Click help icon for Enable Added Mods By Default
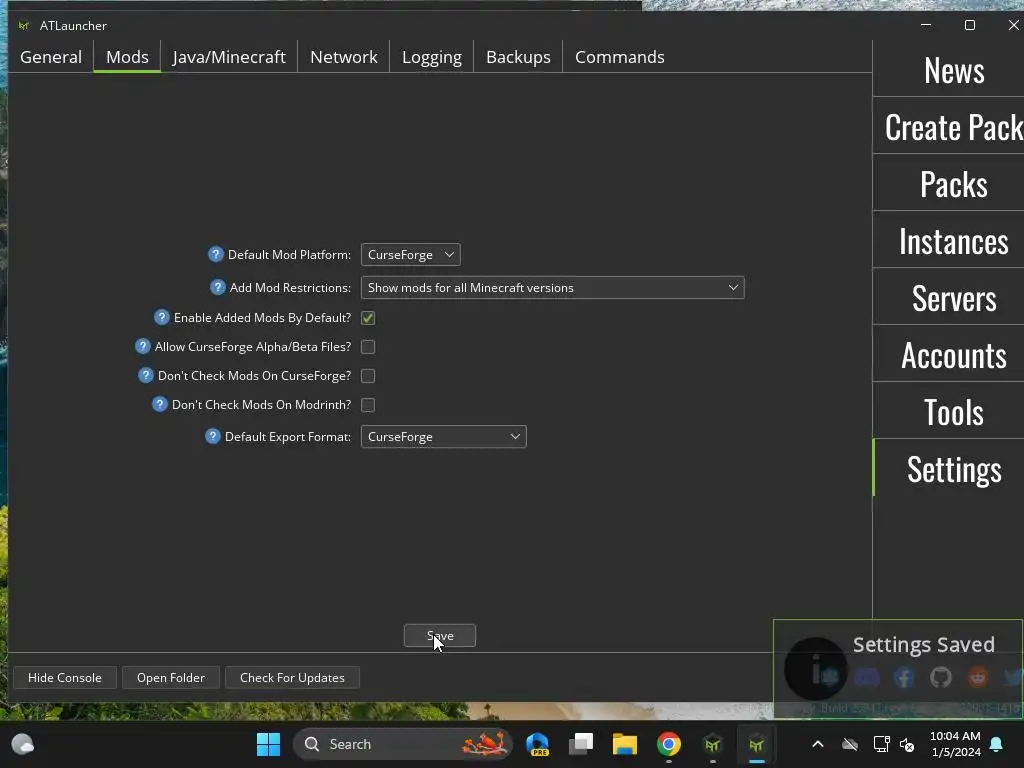This screenshot has height=768, width=1024. [161, 317]
